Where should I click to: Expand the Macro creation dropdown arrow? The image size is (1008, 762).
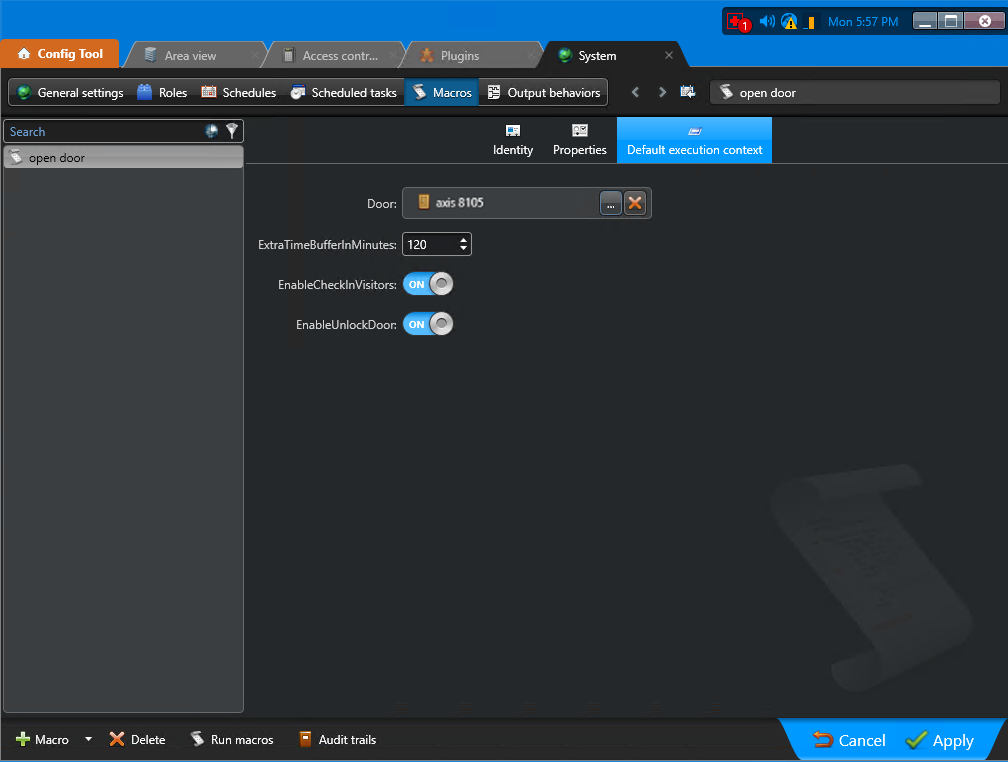click(88, 739)
